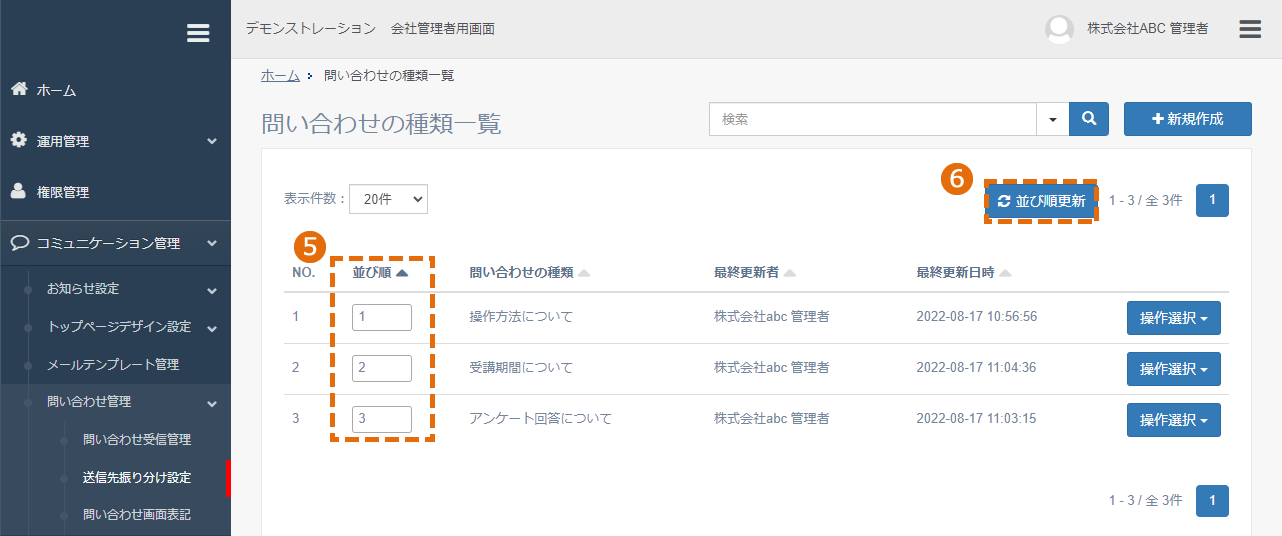The image size is (1282, 536).
Task: Expand the お知らせ設定 chevron
Action: [x=212, y=290]
